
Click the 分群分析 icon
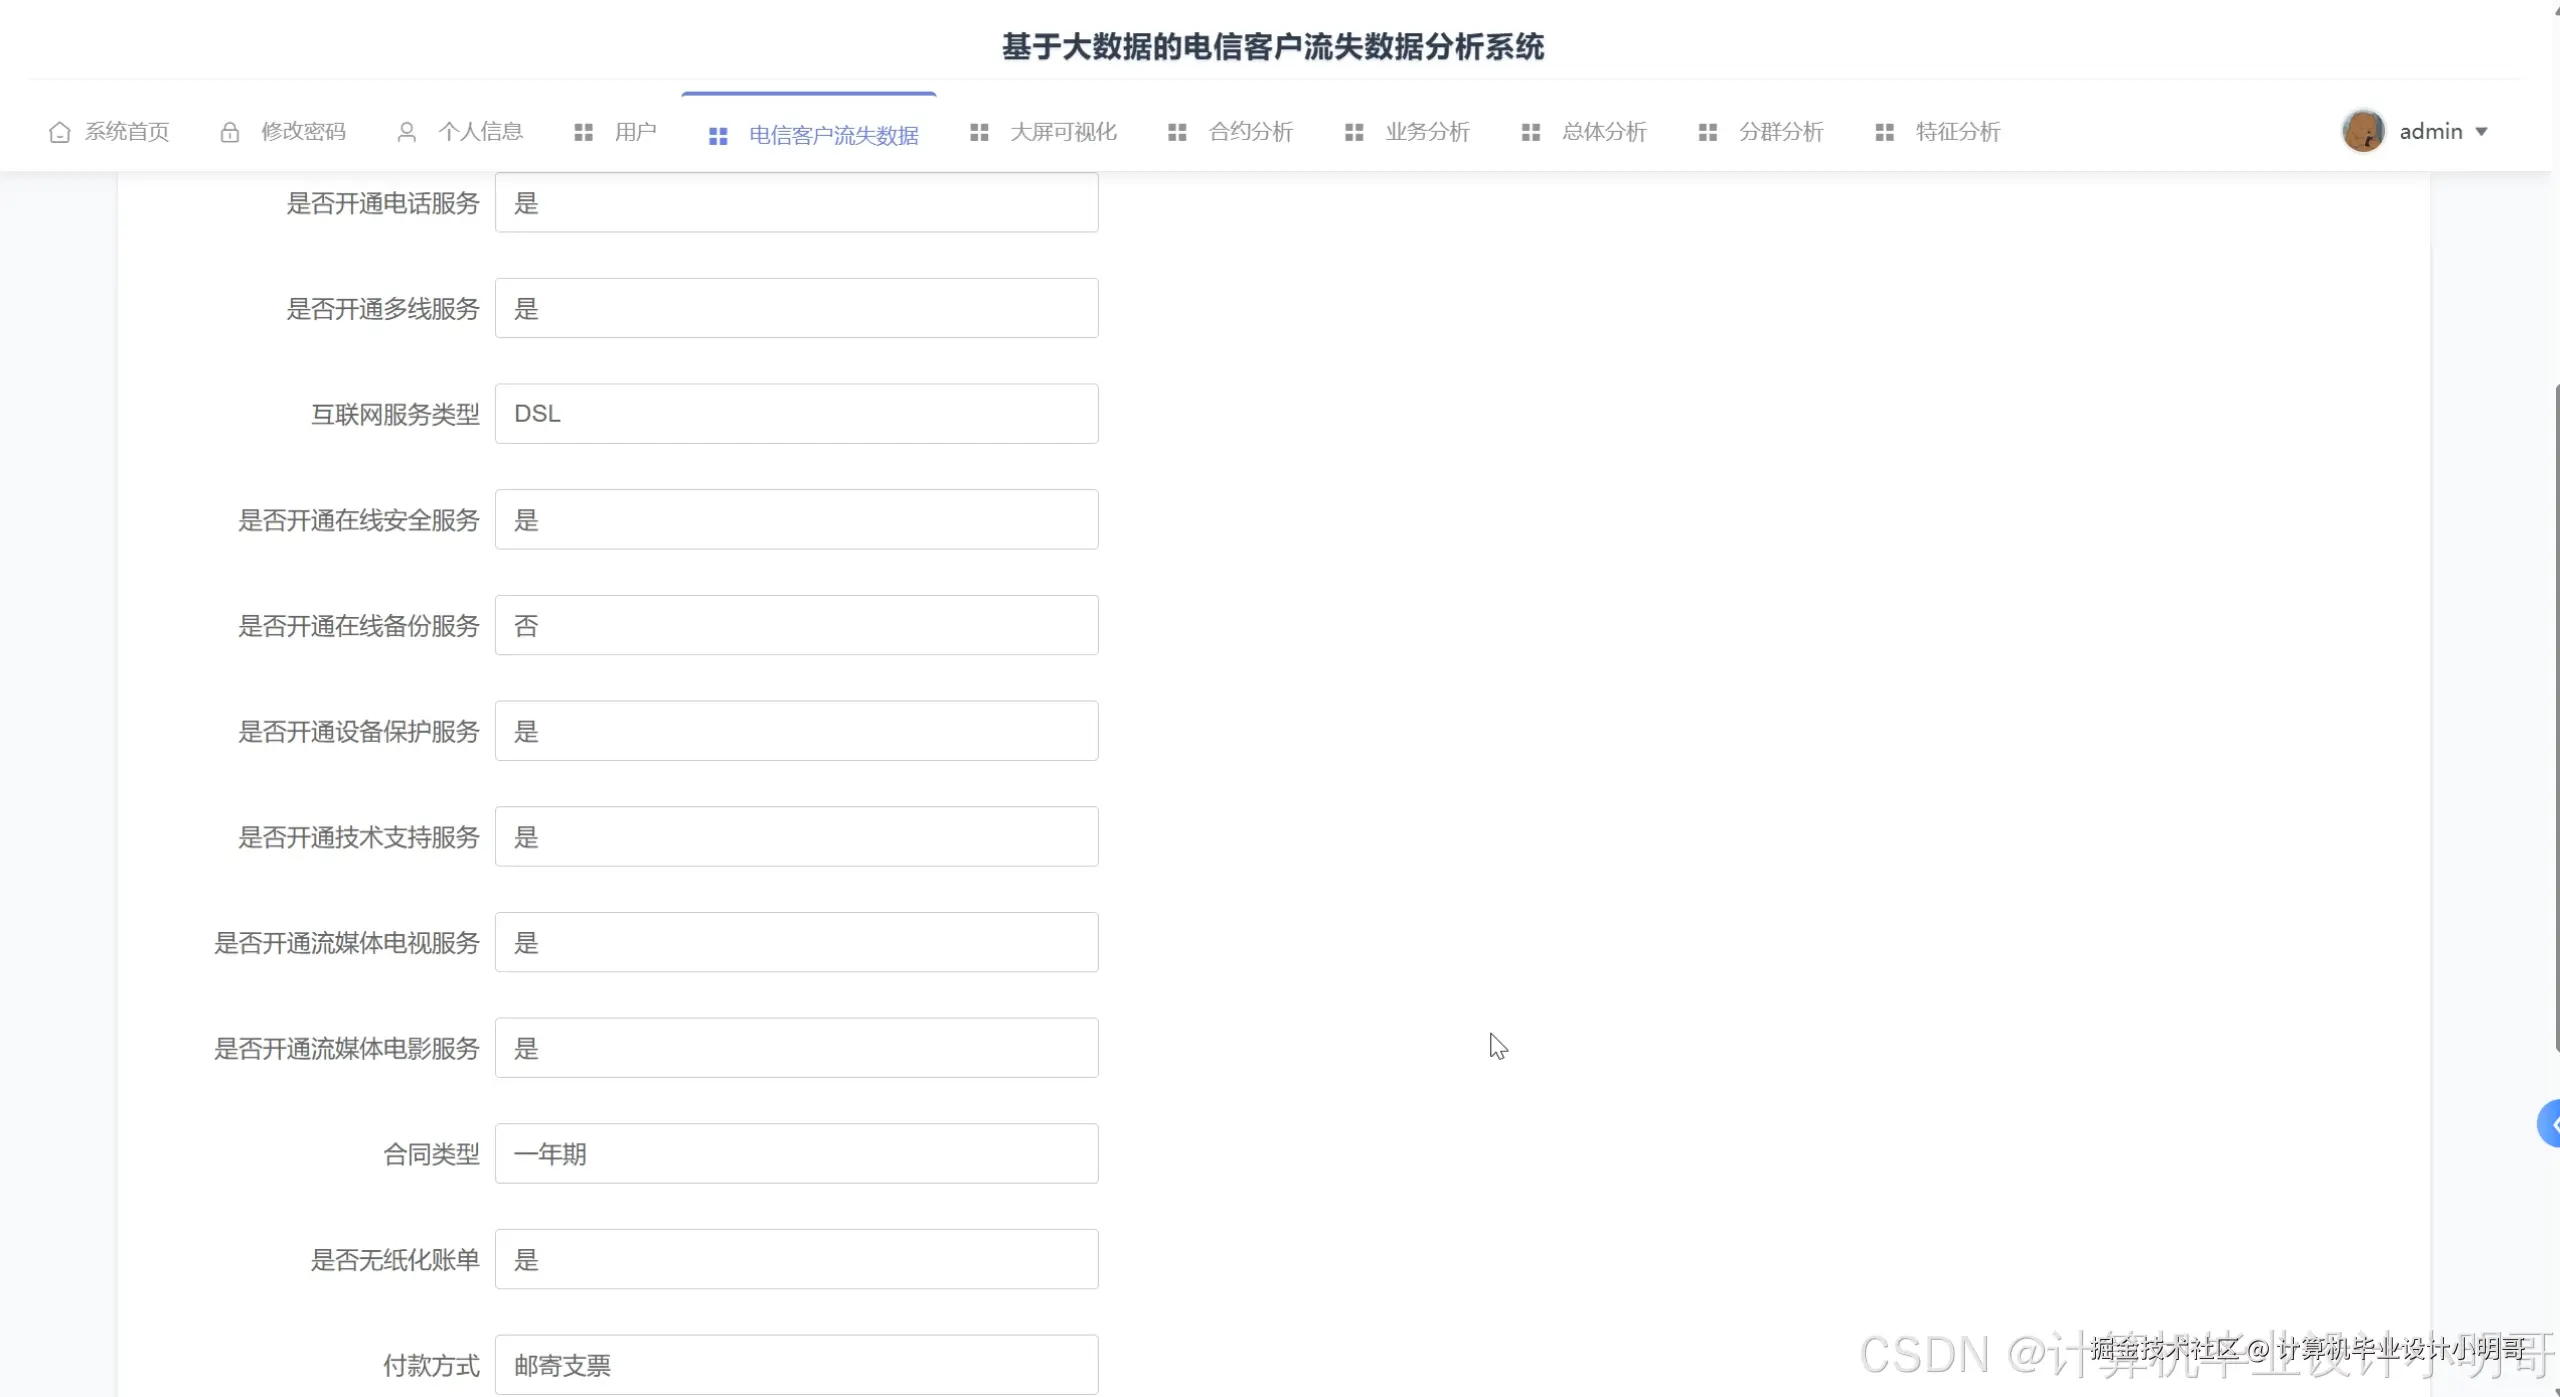click(1707, 131)
